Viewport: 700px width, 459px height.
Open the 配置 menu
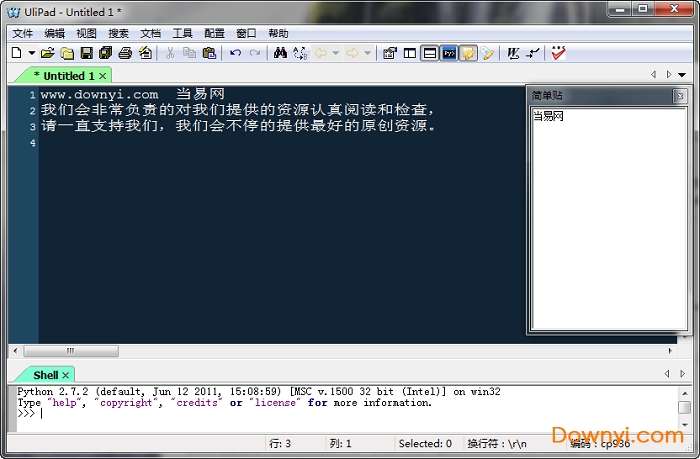tap(214, 33)
